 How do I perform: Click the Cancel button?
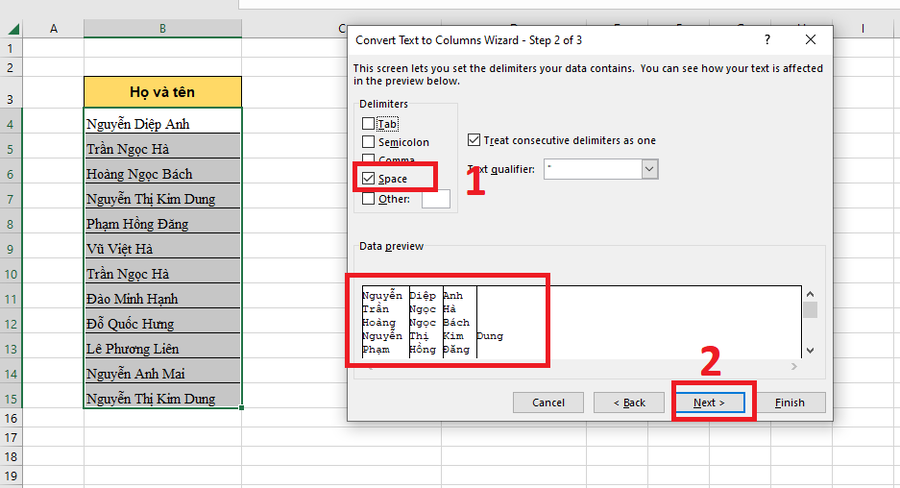click(x=548, y=402)
